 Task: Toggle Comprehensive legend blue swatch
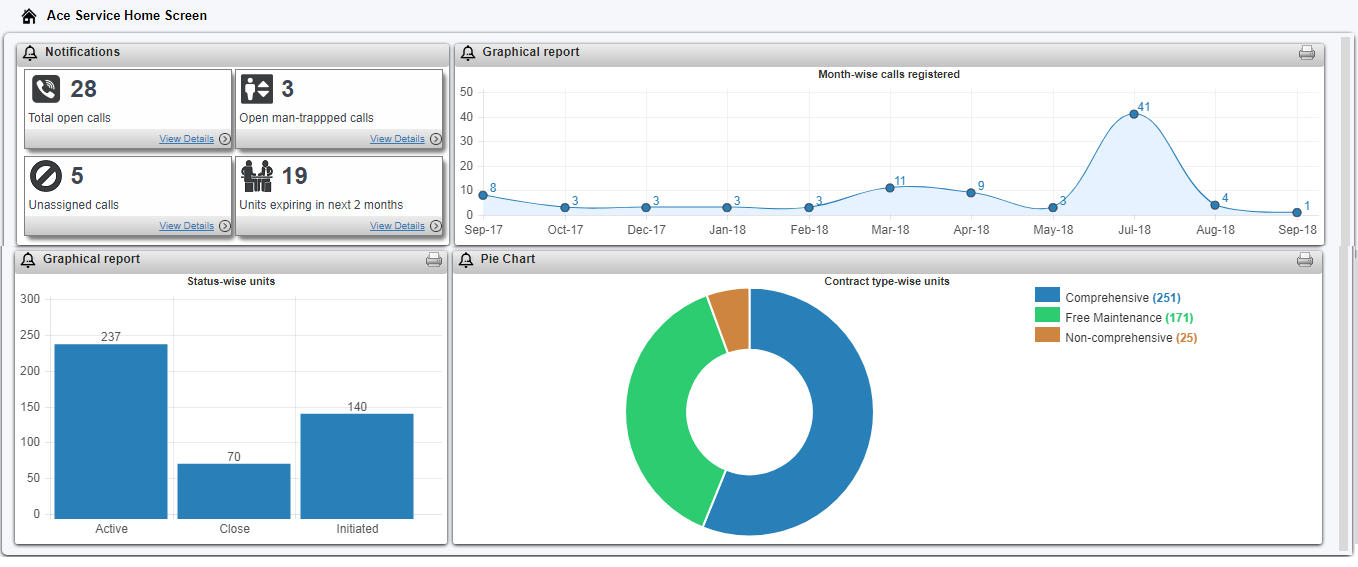point(1047,296)
